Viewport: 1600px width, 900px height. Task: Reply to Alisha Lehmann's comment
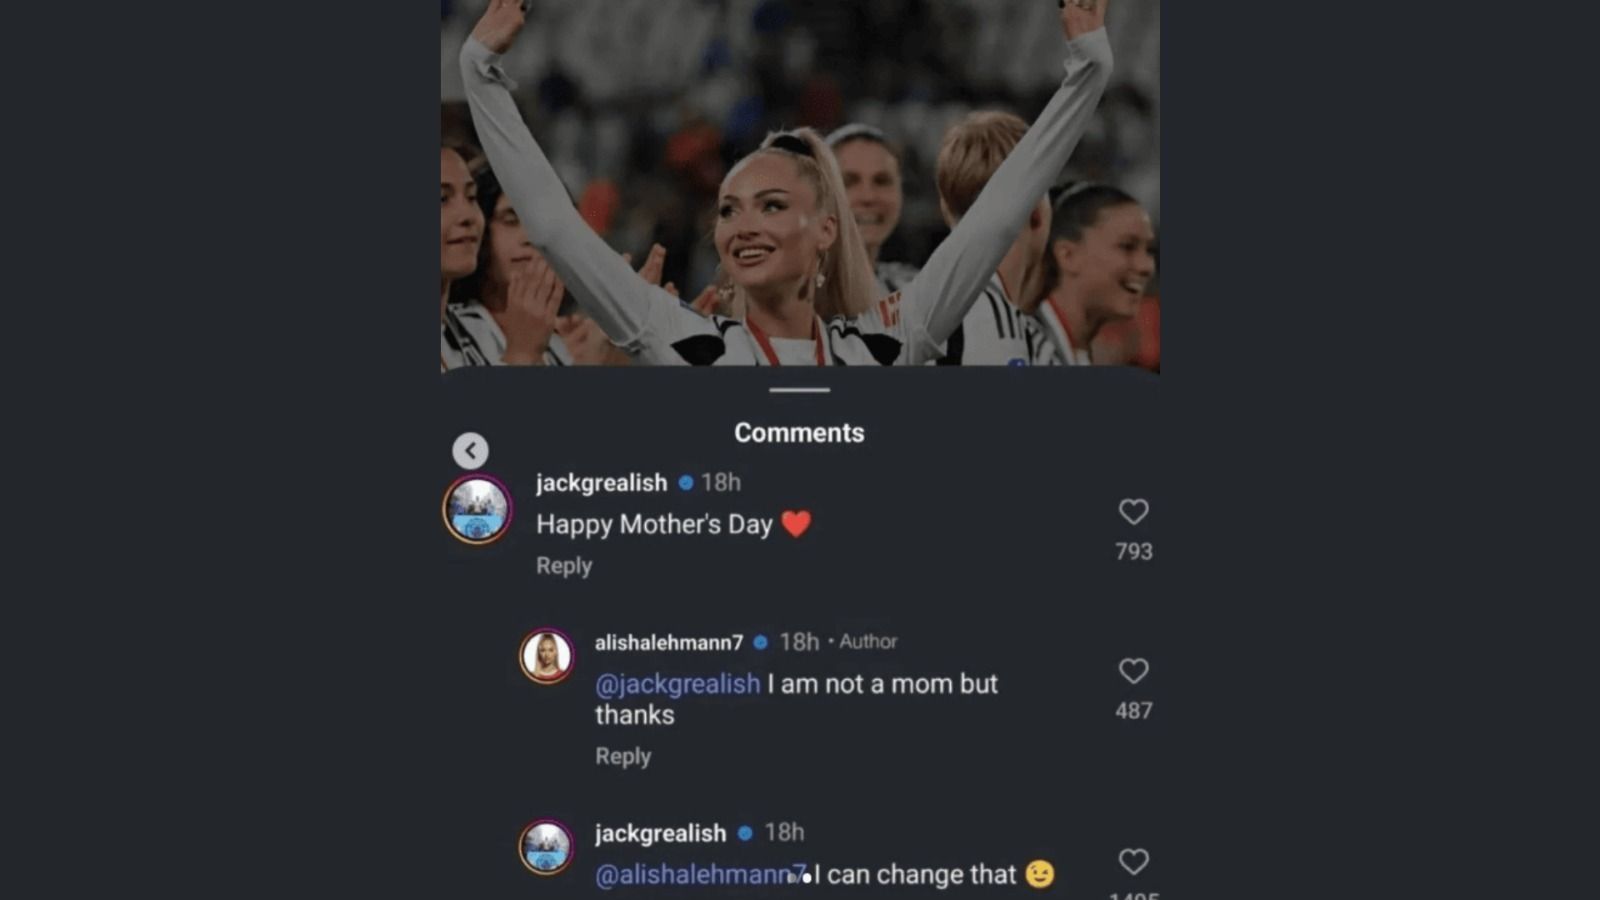click(622, 757)
